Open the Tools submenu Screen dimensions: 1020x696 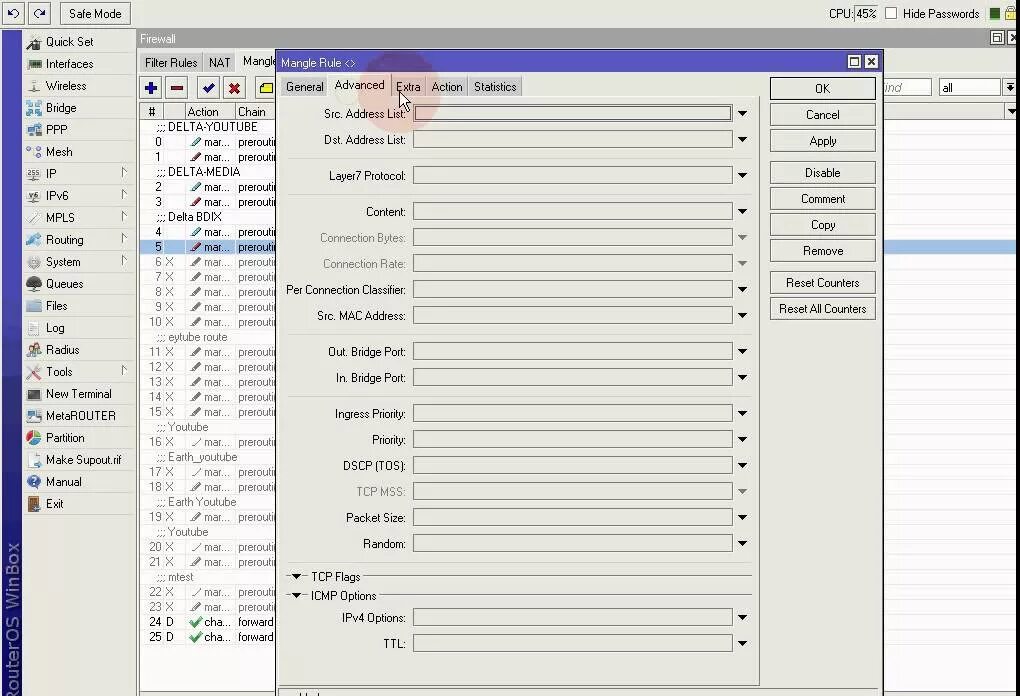pos(59,372)
